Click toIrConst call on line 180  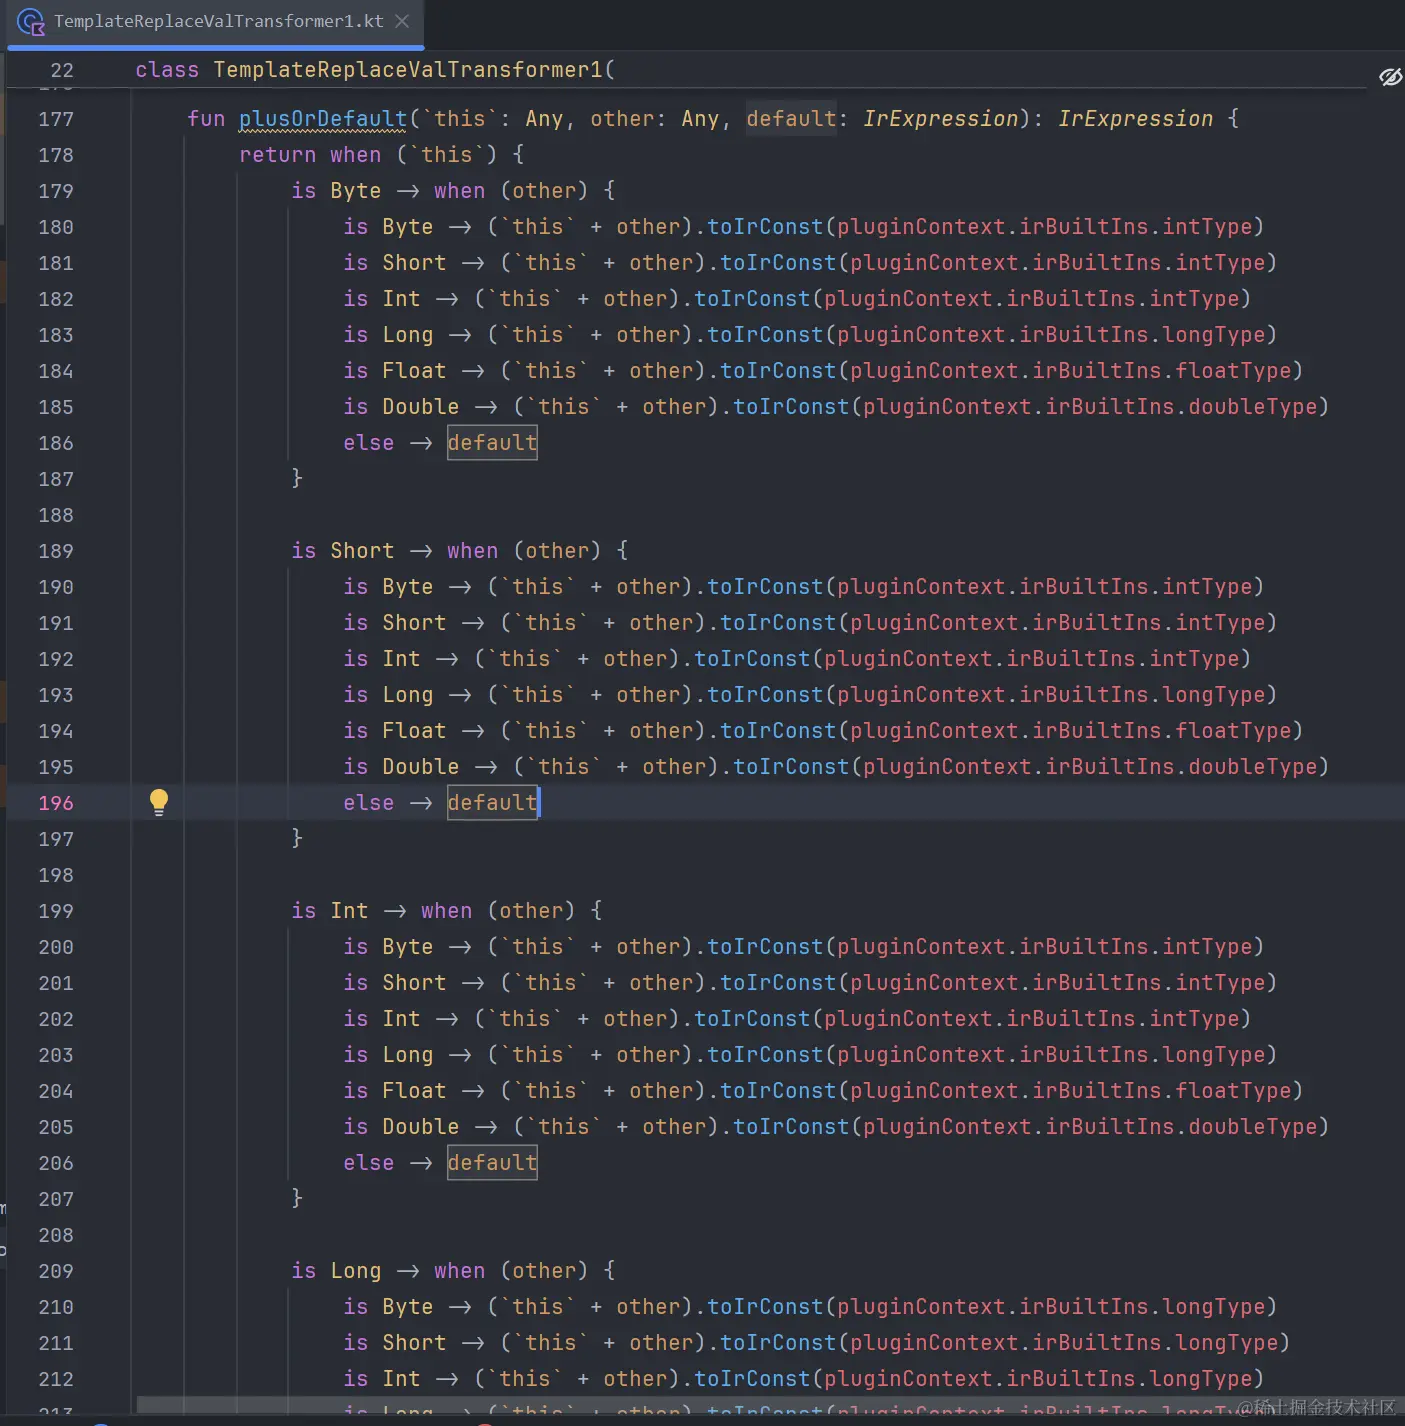[765, 226]
